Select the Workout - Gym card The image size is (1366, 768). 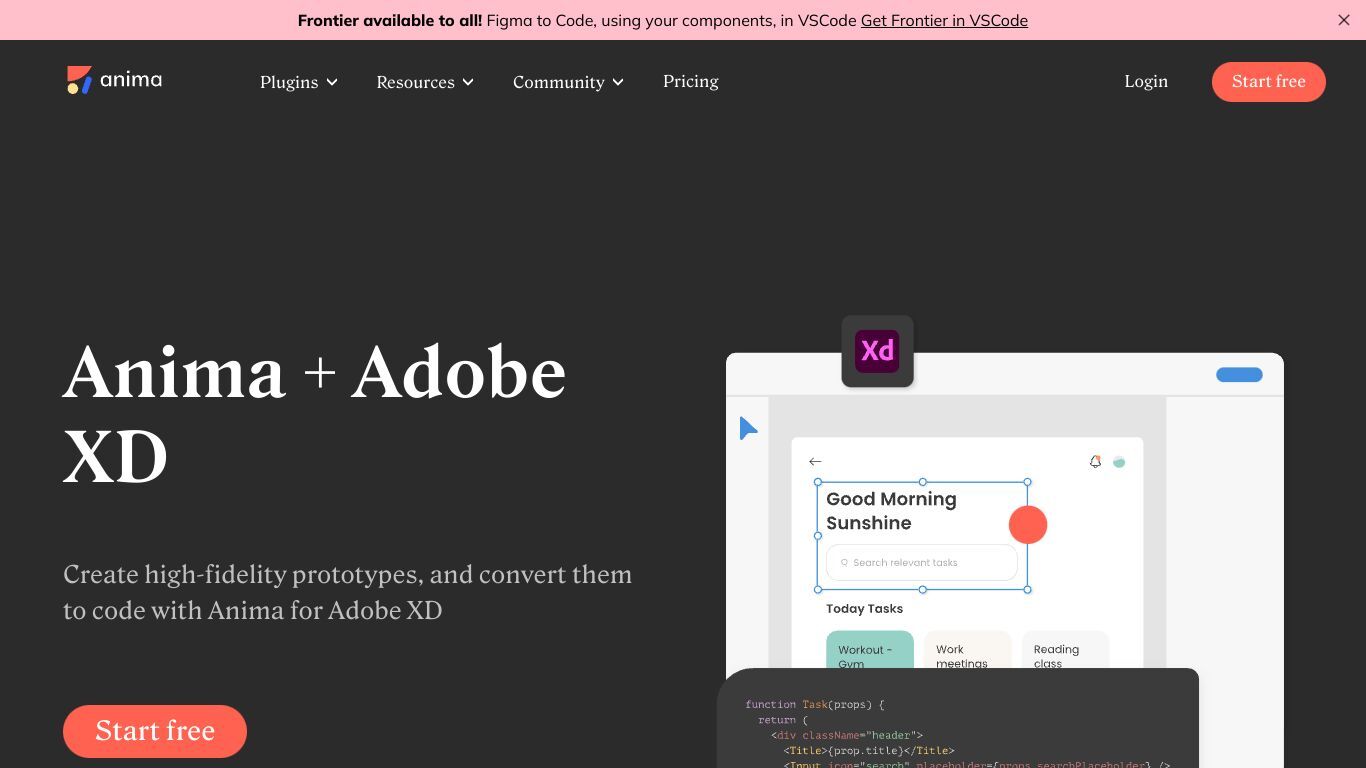point(870,650)
